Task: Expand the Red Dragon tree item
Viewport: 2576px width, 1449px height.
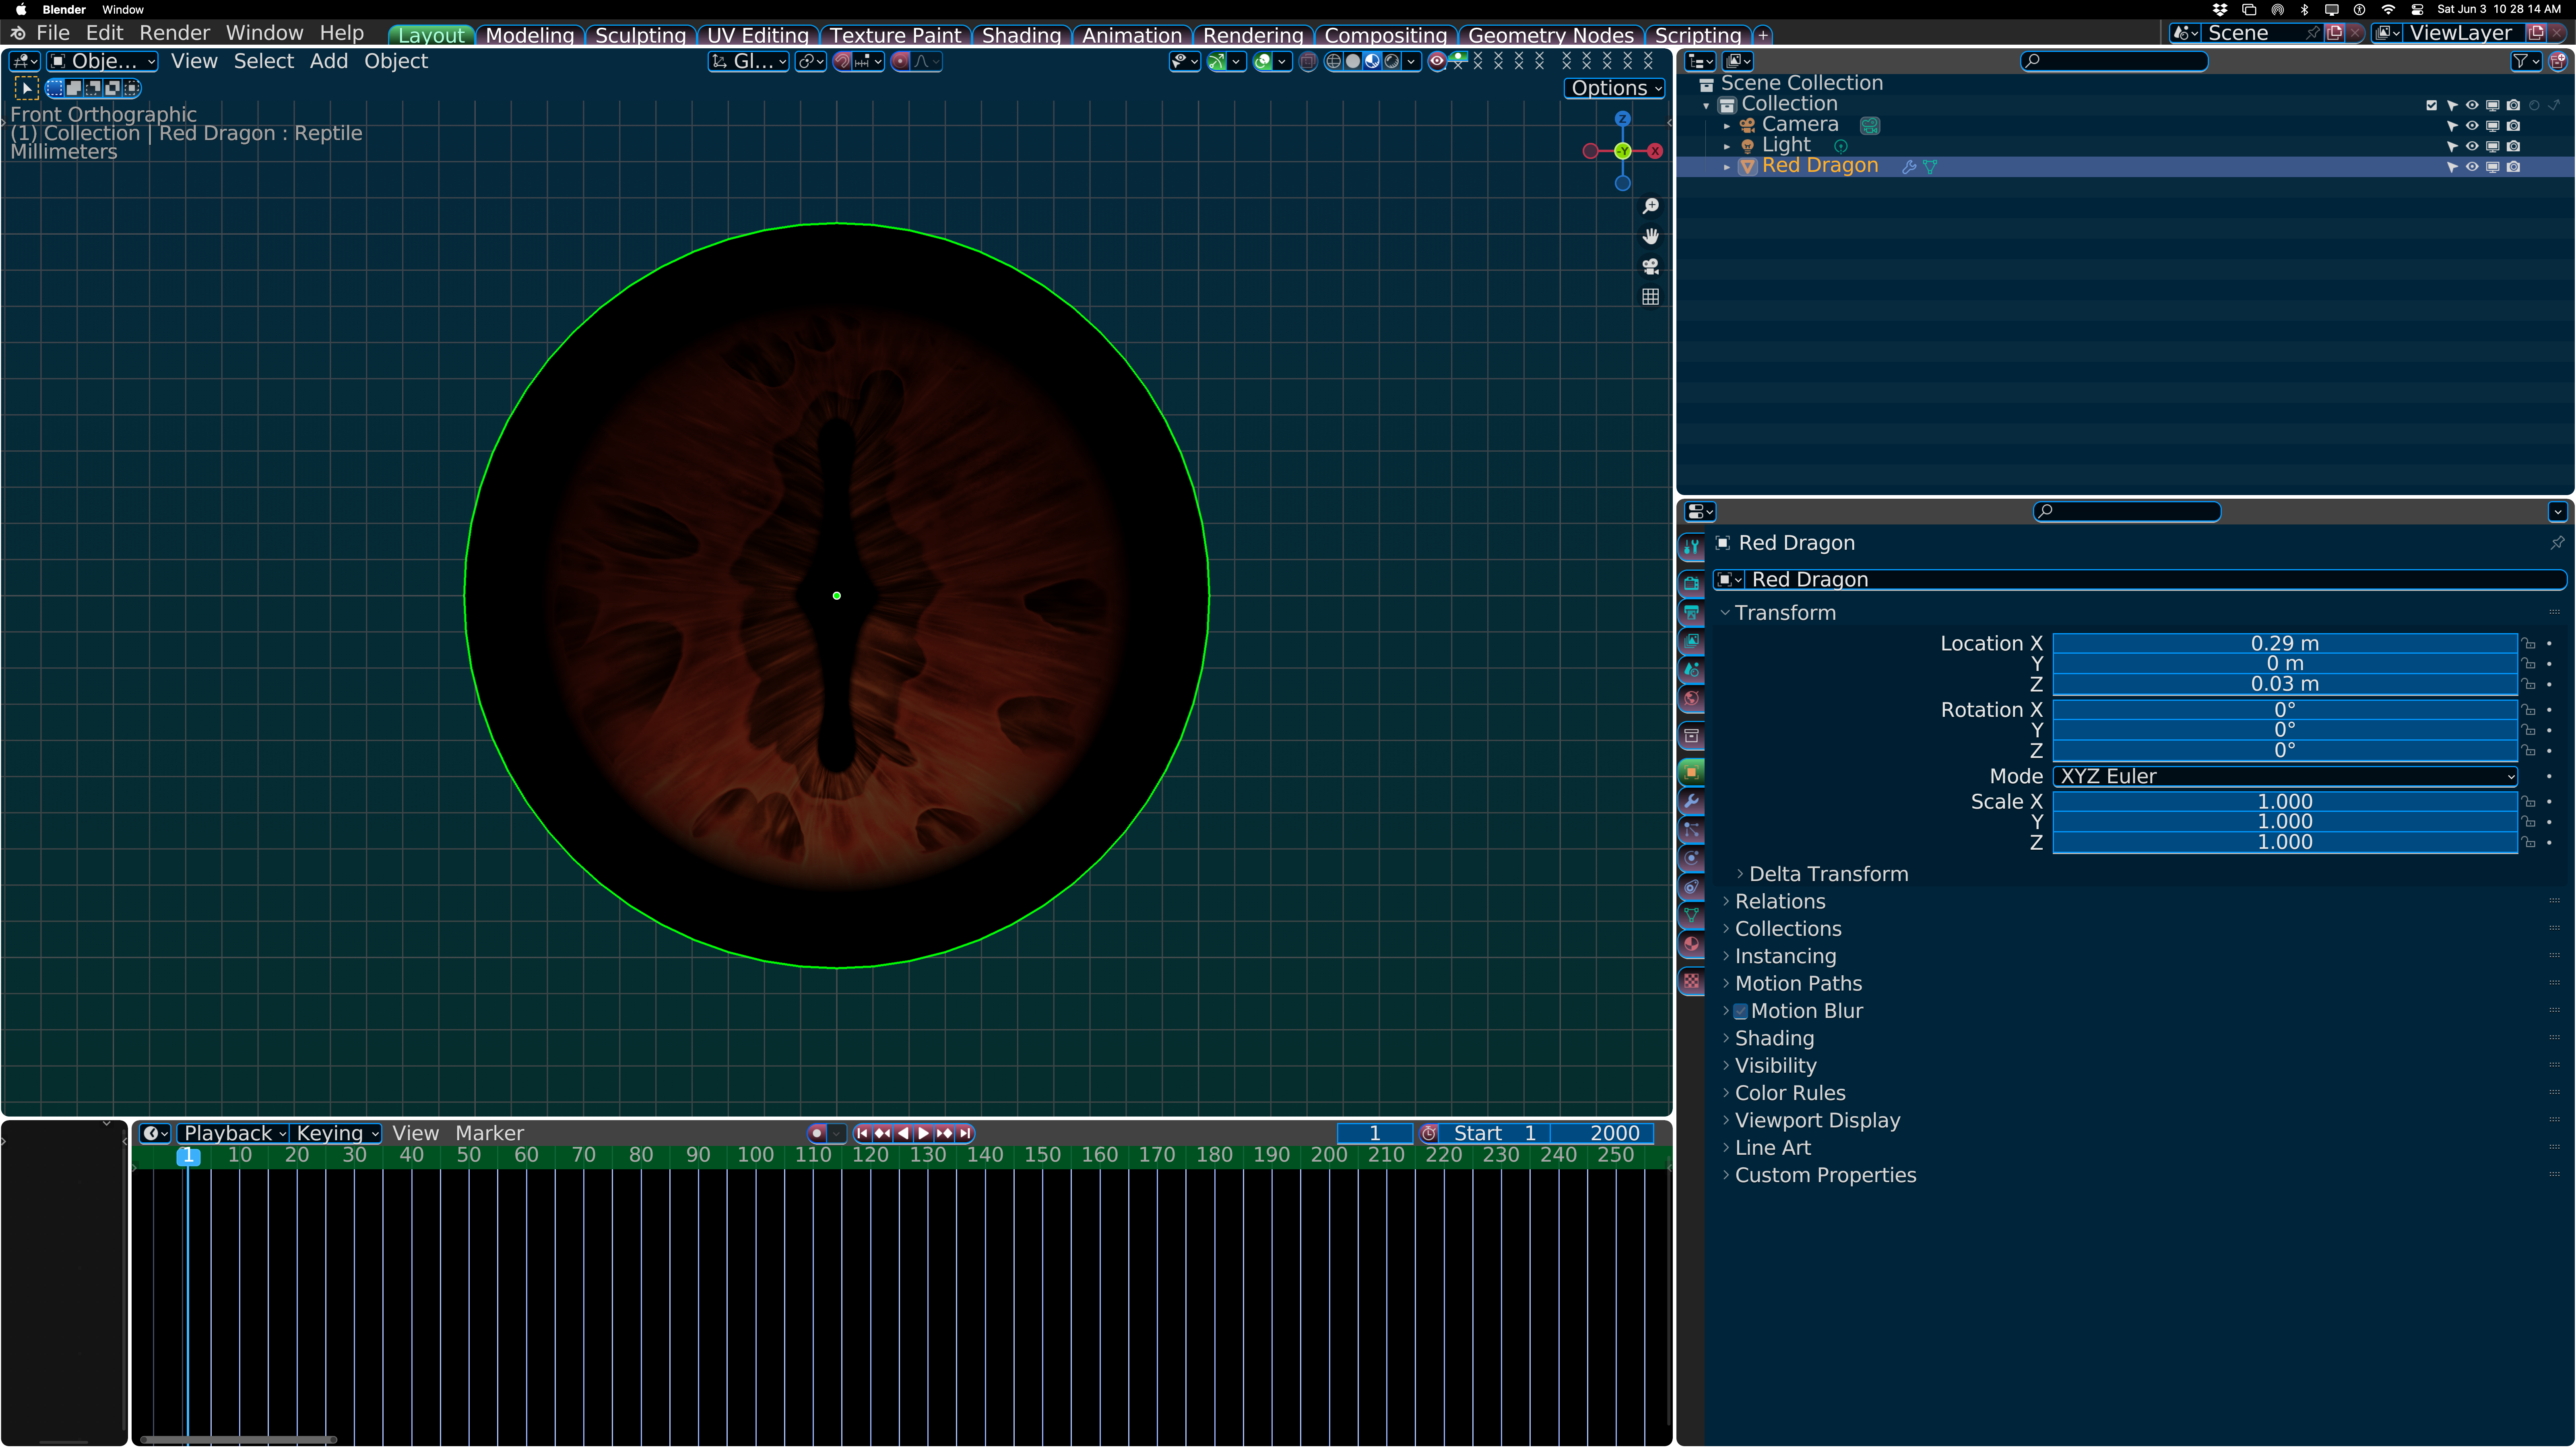Action: pyautogui.click(x=1727, y=167)
